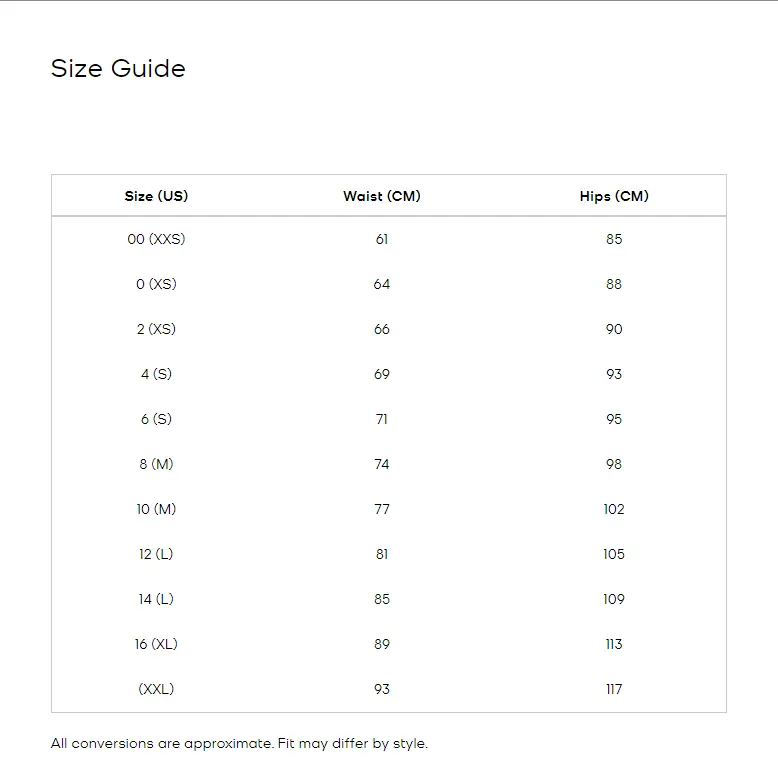Select the 4 (S) size label
Viewport: 778px width, 778px height.
click(156, 374)
